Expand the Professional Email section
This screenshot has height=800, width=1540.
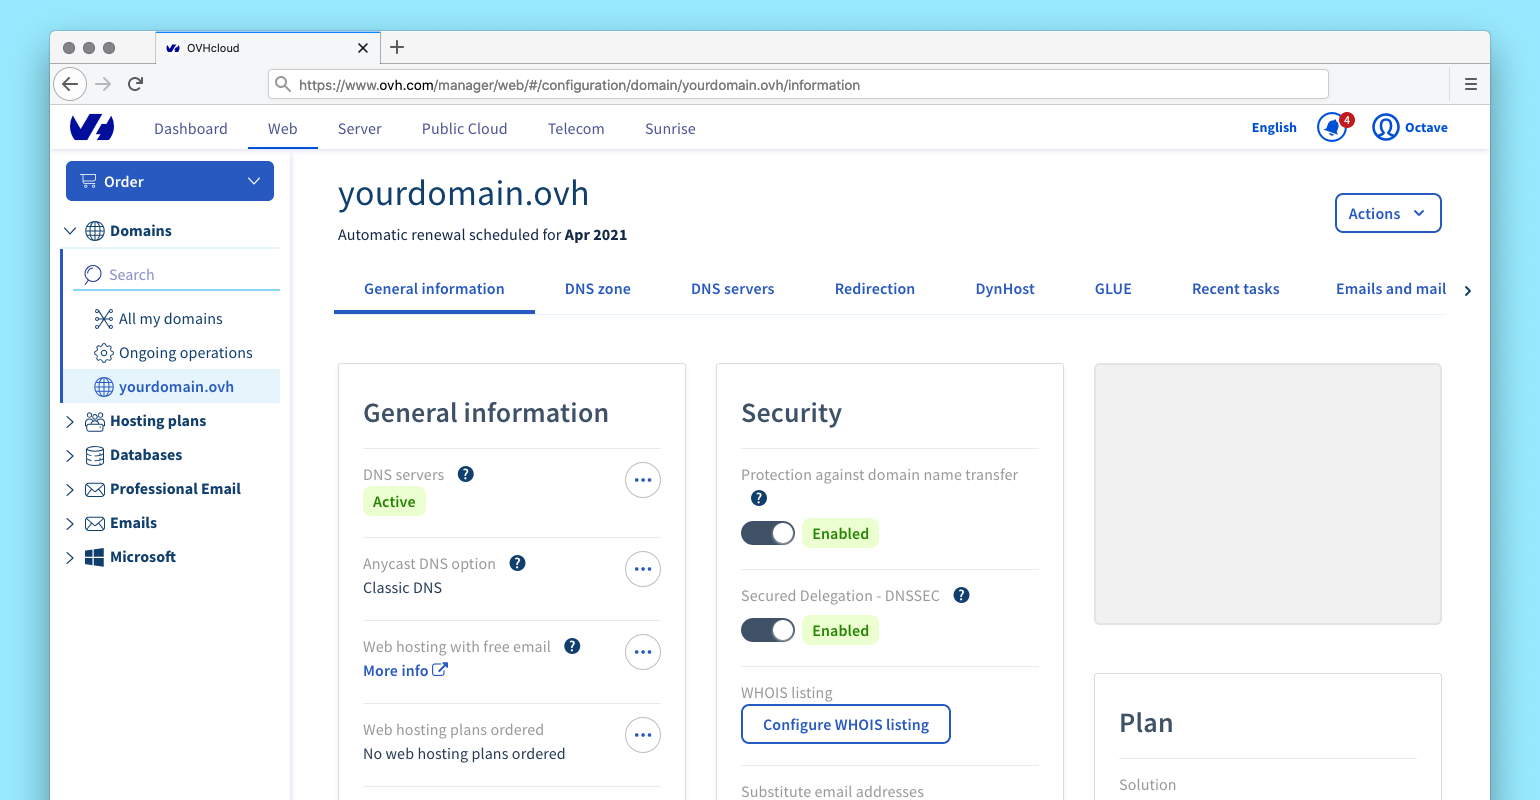70,489
